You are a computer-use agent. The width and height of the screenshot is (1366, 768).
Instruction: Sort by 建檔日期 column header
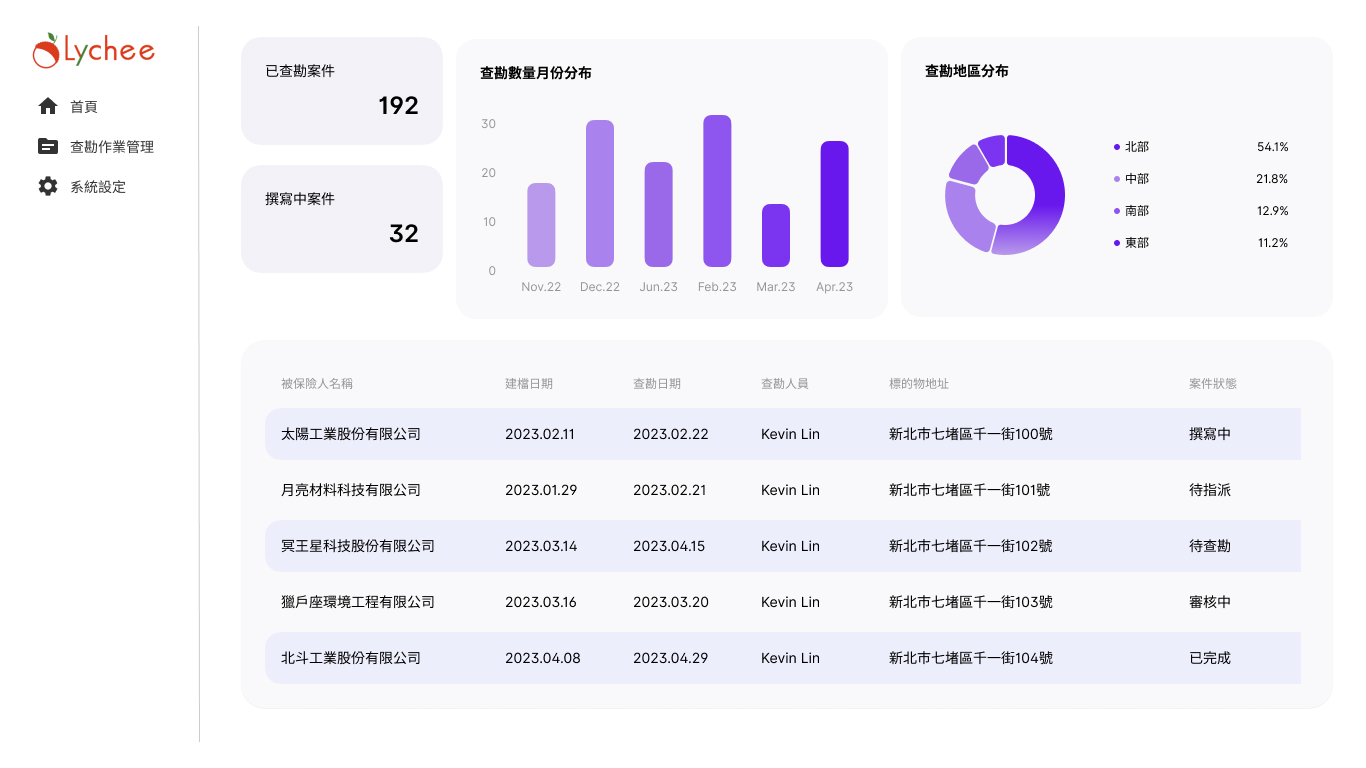point(529,383)
